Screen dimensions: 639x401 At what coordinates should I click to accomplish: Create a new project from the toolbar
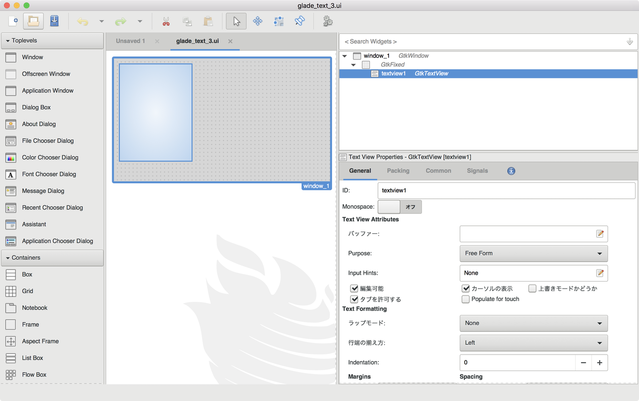(x=13, y=21)
